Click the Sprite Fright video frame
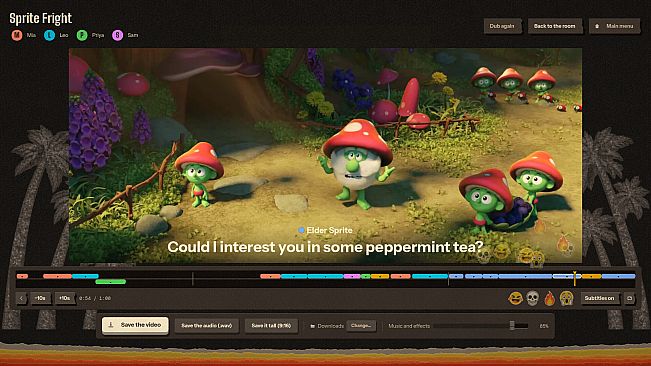Image resolution: width=651 pixels, height=366 pixels. coord(325,156)
